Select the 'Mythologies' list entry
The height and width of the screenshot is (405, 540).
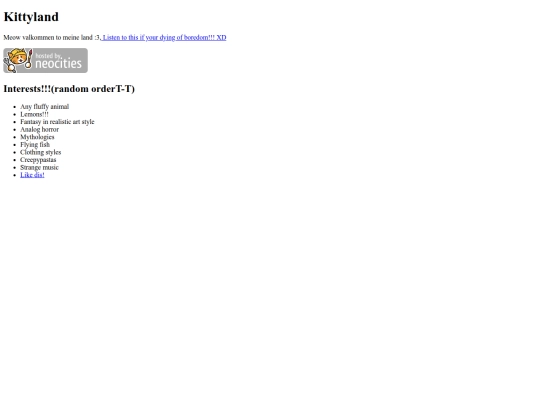click(x=37, y=137)
